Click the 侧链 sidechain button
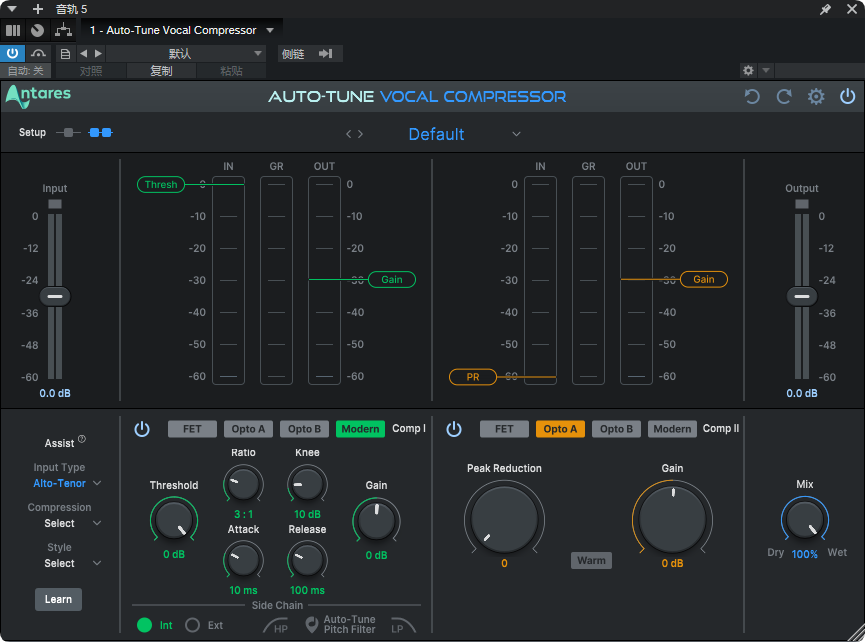The height and width of the screenshot is (642, 865). tap(293, 54)
